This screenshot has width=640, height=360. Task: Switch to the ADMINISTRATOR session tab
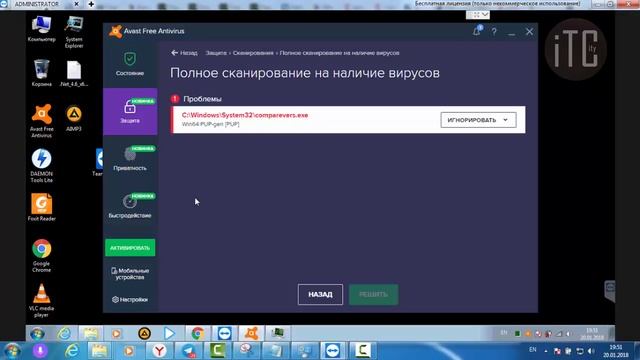coord(37,4)
